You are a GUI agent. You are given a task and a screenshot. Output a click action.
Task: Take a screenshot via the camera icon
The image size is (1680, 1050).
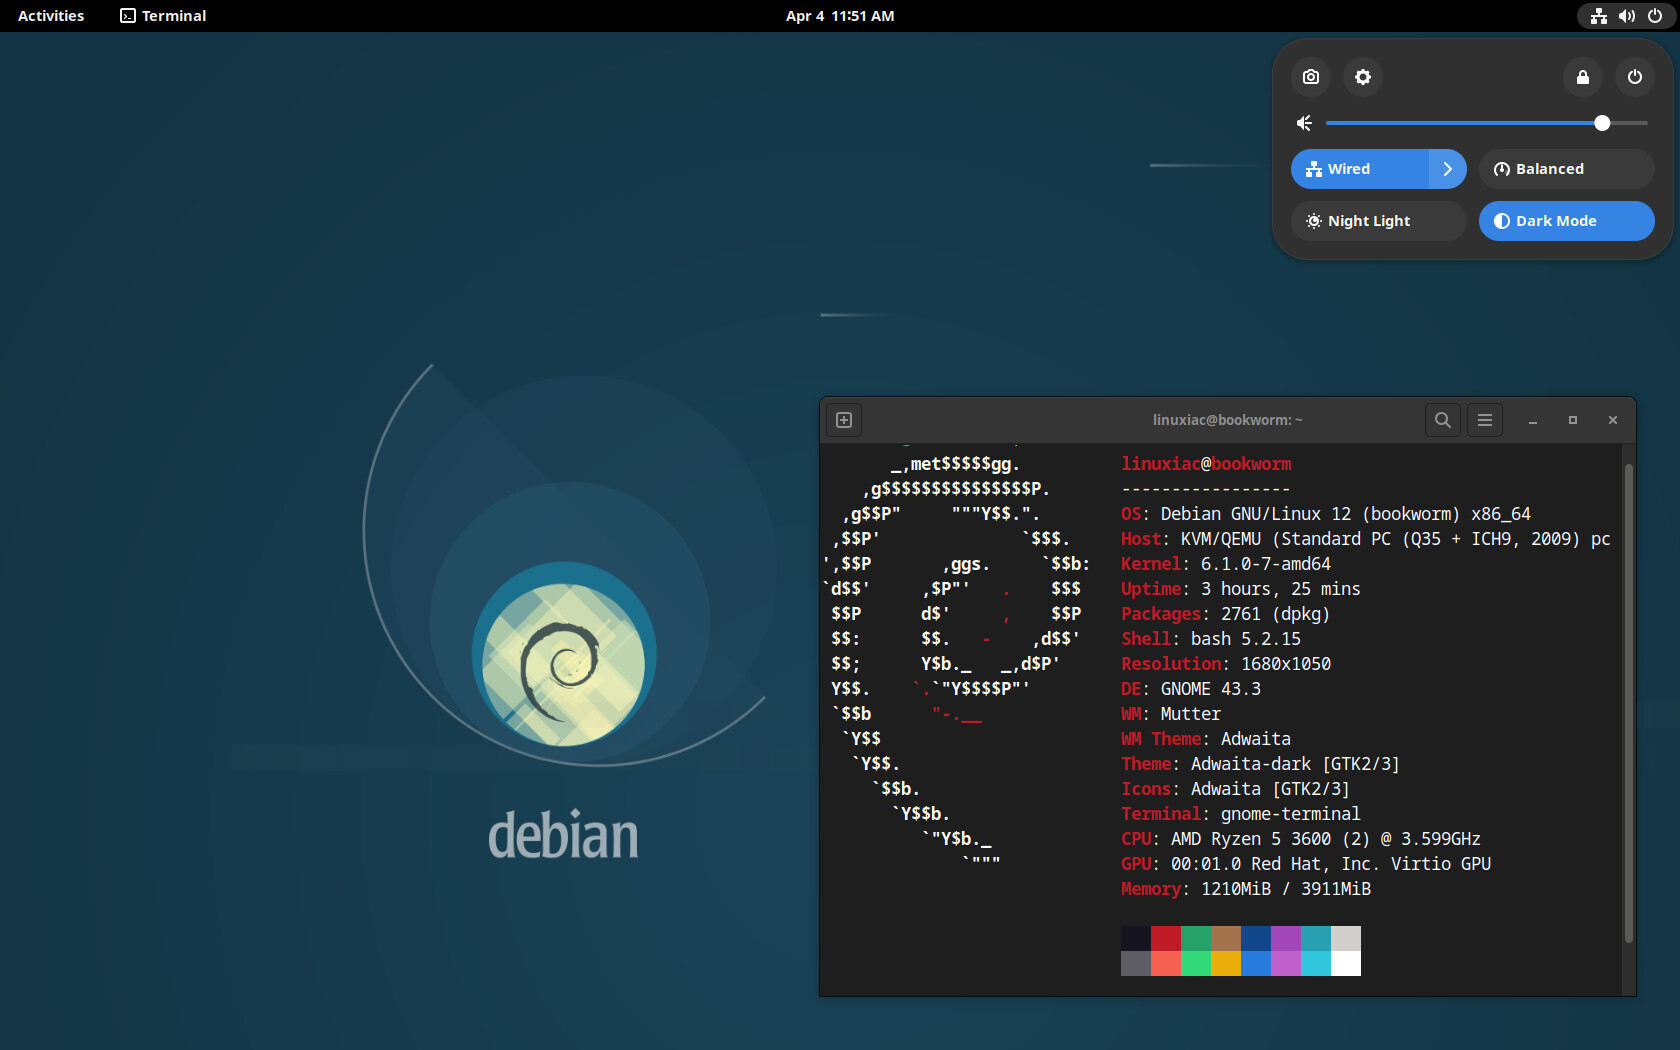coord(1310,77)
